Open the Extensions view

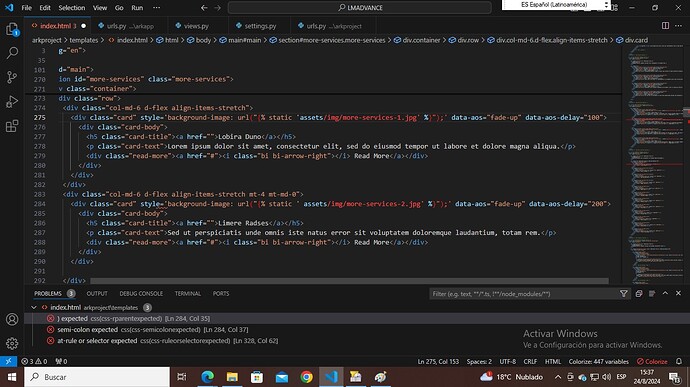point(12,126)
